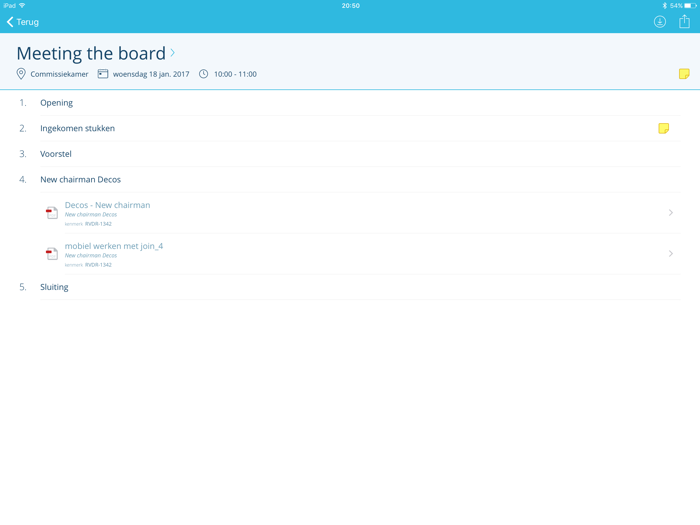Screen dimensions: 700x525
Task: Open the Meeting the board title
Action: click(x=91, y=53)
